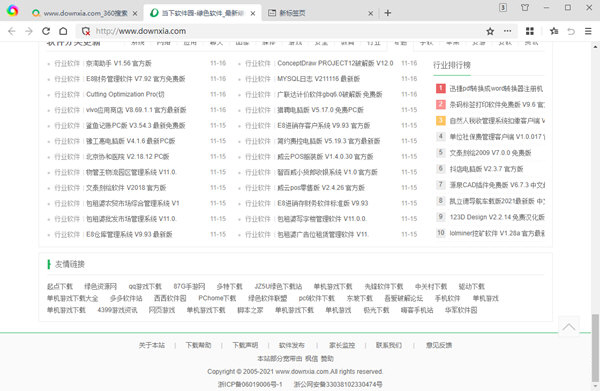Open E8仓库管理系统 V9.93 最新版 link

click(129, 235)
